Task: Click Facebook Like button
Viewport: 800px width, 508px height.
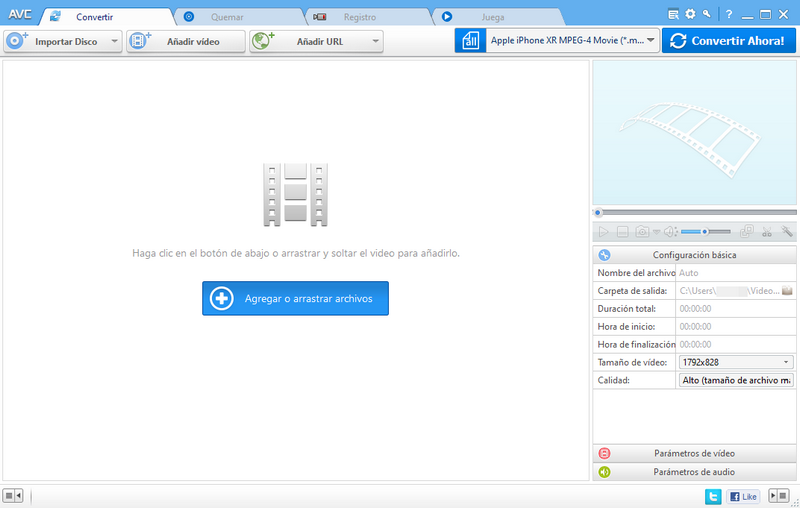Action: pyautogui.click(x=743, y=496)
